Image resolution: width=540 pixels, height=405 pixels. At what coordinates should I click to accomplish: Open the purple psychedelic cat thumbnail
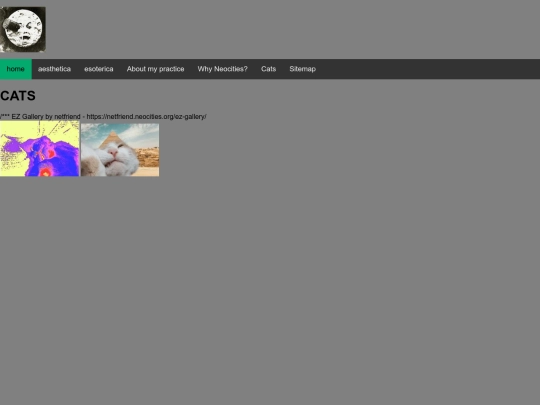pyautogui.click(x=40, y=148)
